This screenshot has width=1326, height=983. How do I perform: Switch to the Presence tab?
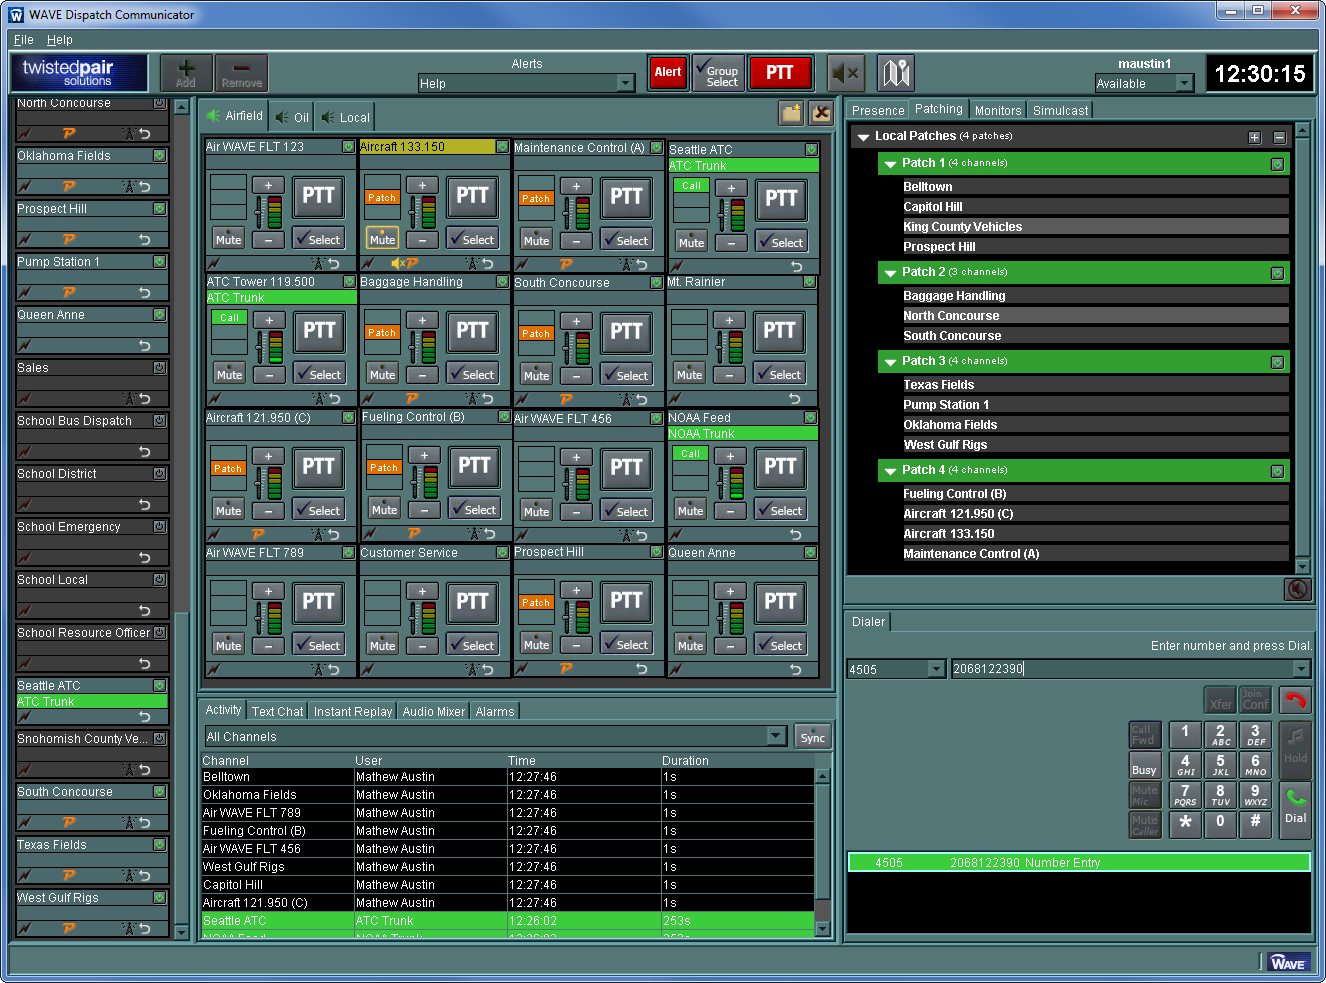(878, 110)
